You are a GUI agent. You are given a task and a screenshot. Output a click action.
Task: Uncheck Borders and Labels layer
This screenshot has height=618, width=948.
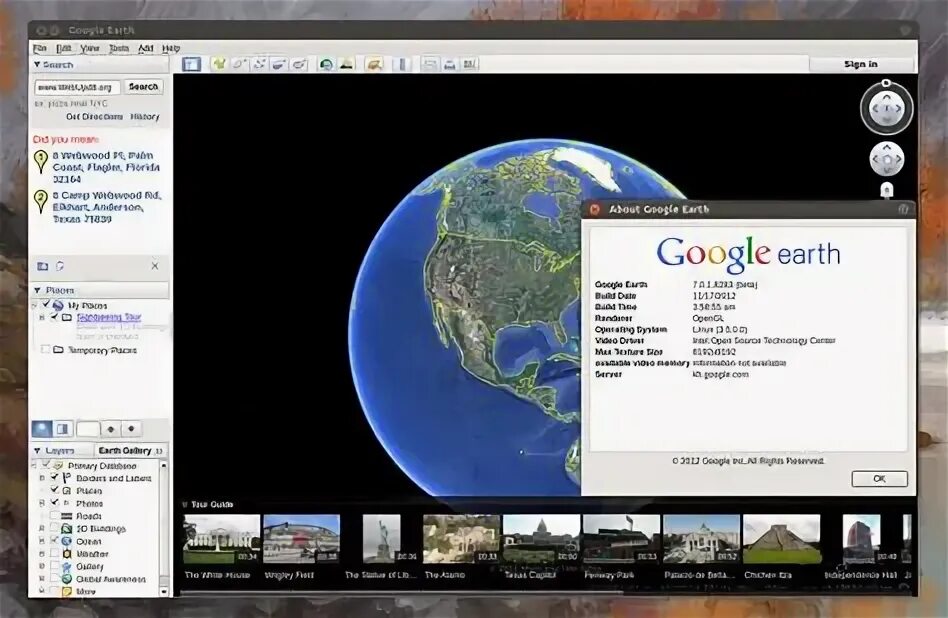pyautogui.click(x=54, y=478)
